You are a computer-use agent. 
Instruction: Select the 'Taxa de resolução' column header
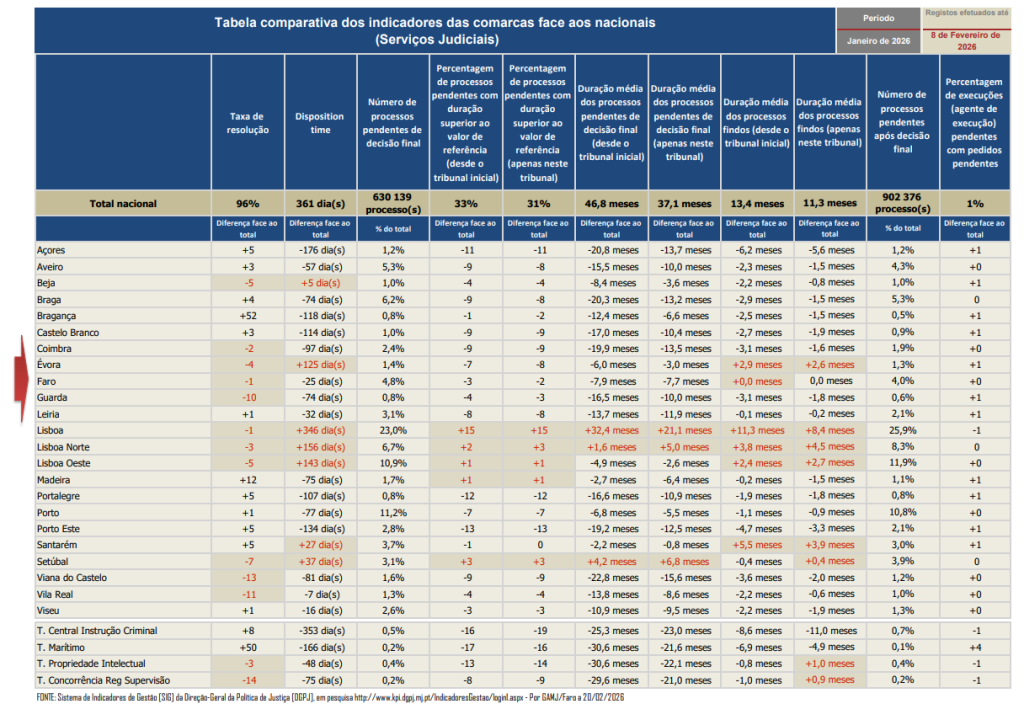coord(247,123)
